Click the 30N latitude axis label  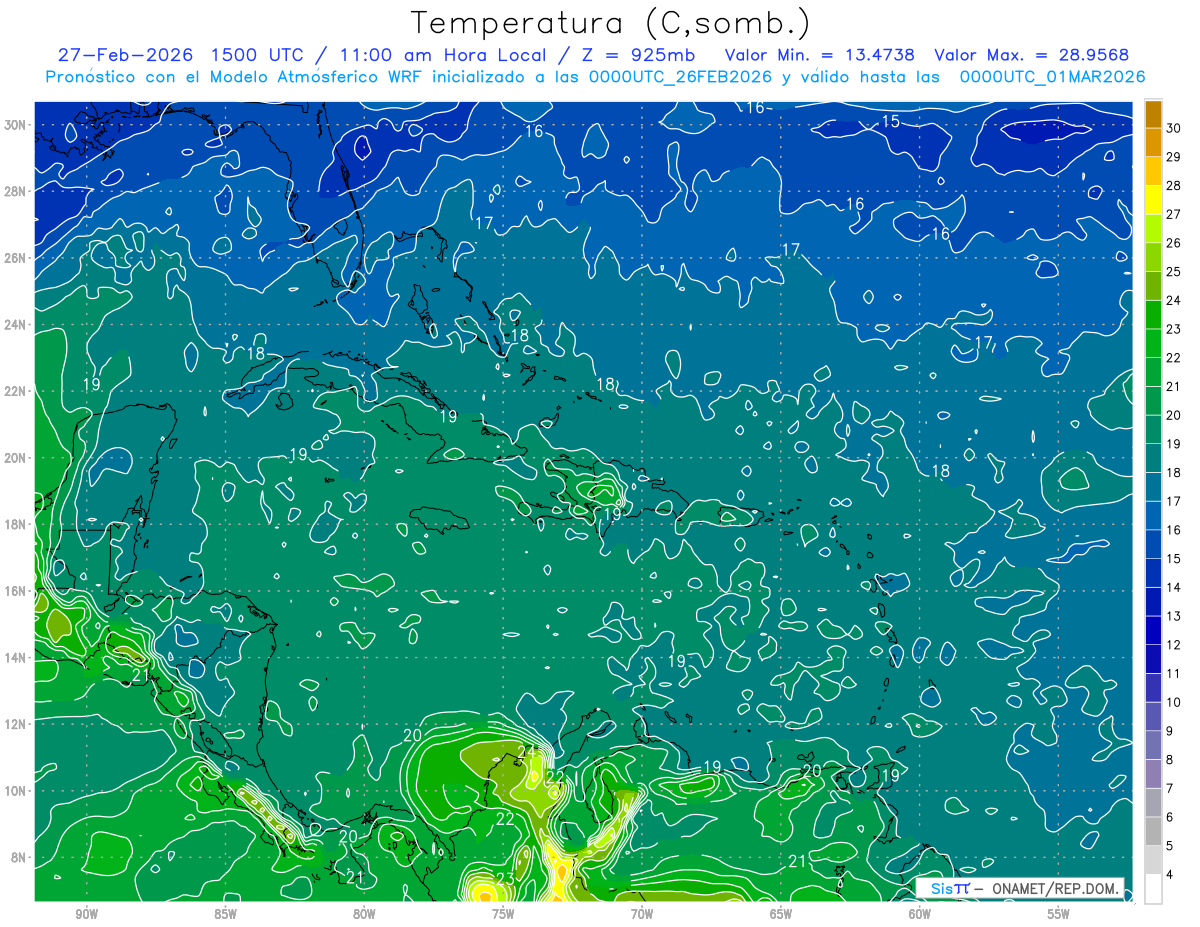(x=17, y=125)
